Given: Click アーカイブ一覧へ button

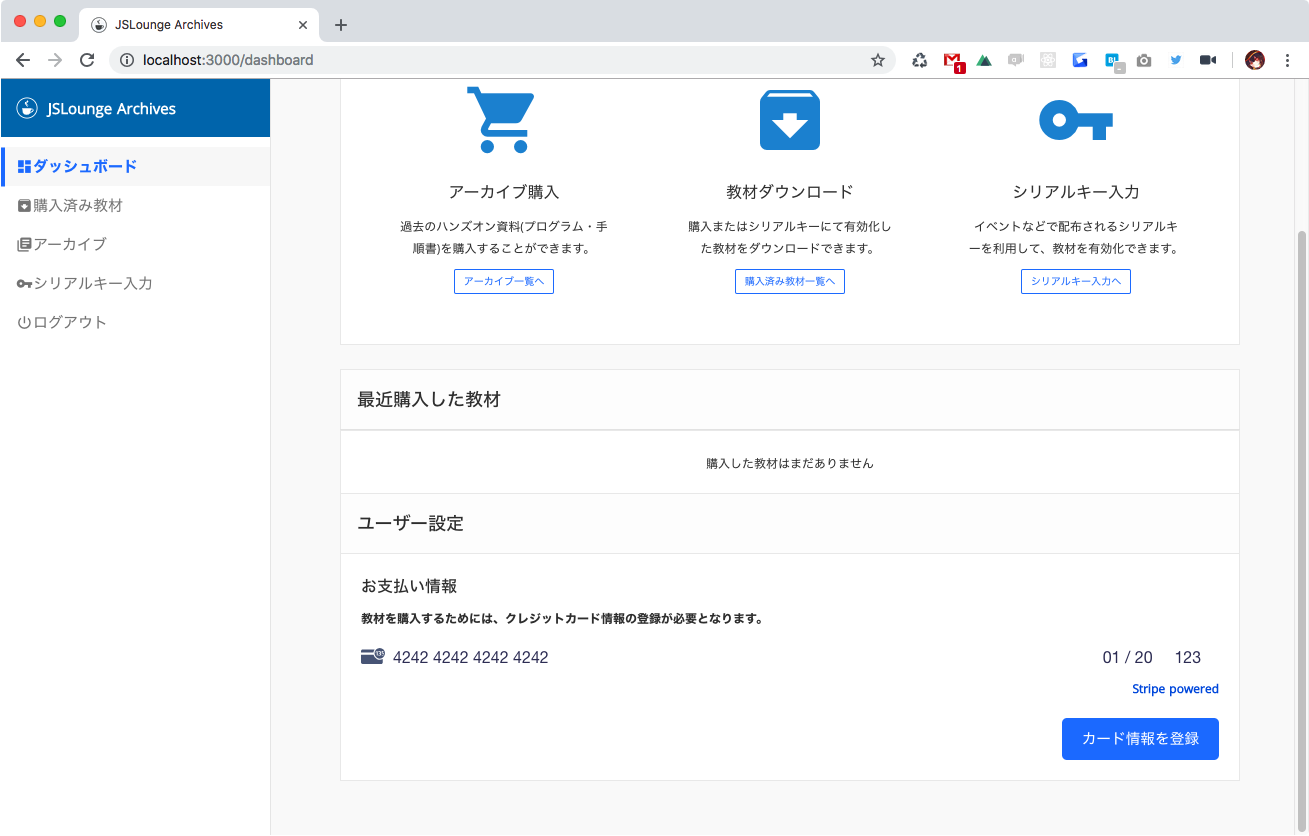Looking at the screenshot, I should (503, 281).
